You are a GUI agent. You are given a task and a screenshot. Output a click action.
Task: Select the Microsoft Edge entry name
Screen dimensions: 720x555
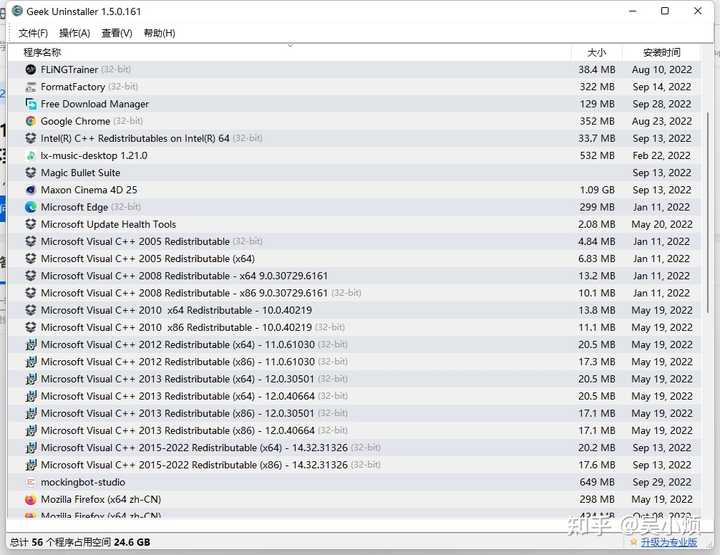point(74,207)
